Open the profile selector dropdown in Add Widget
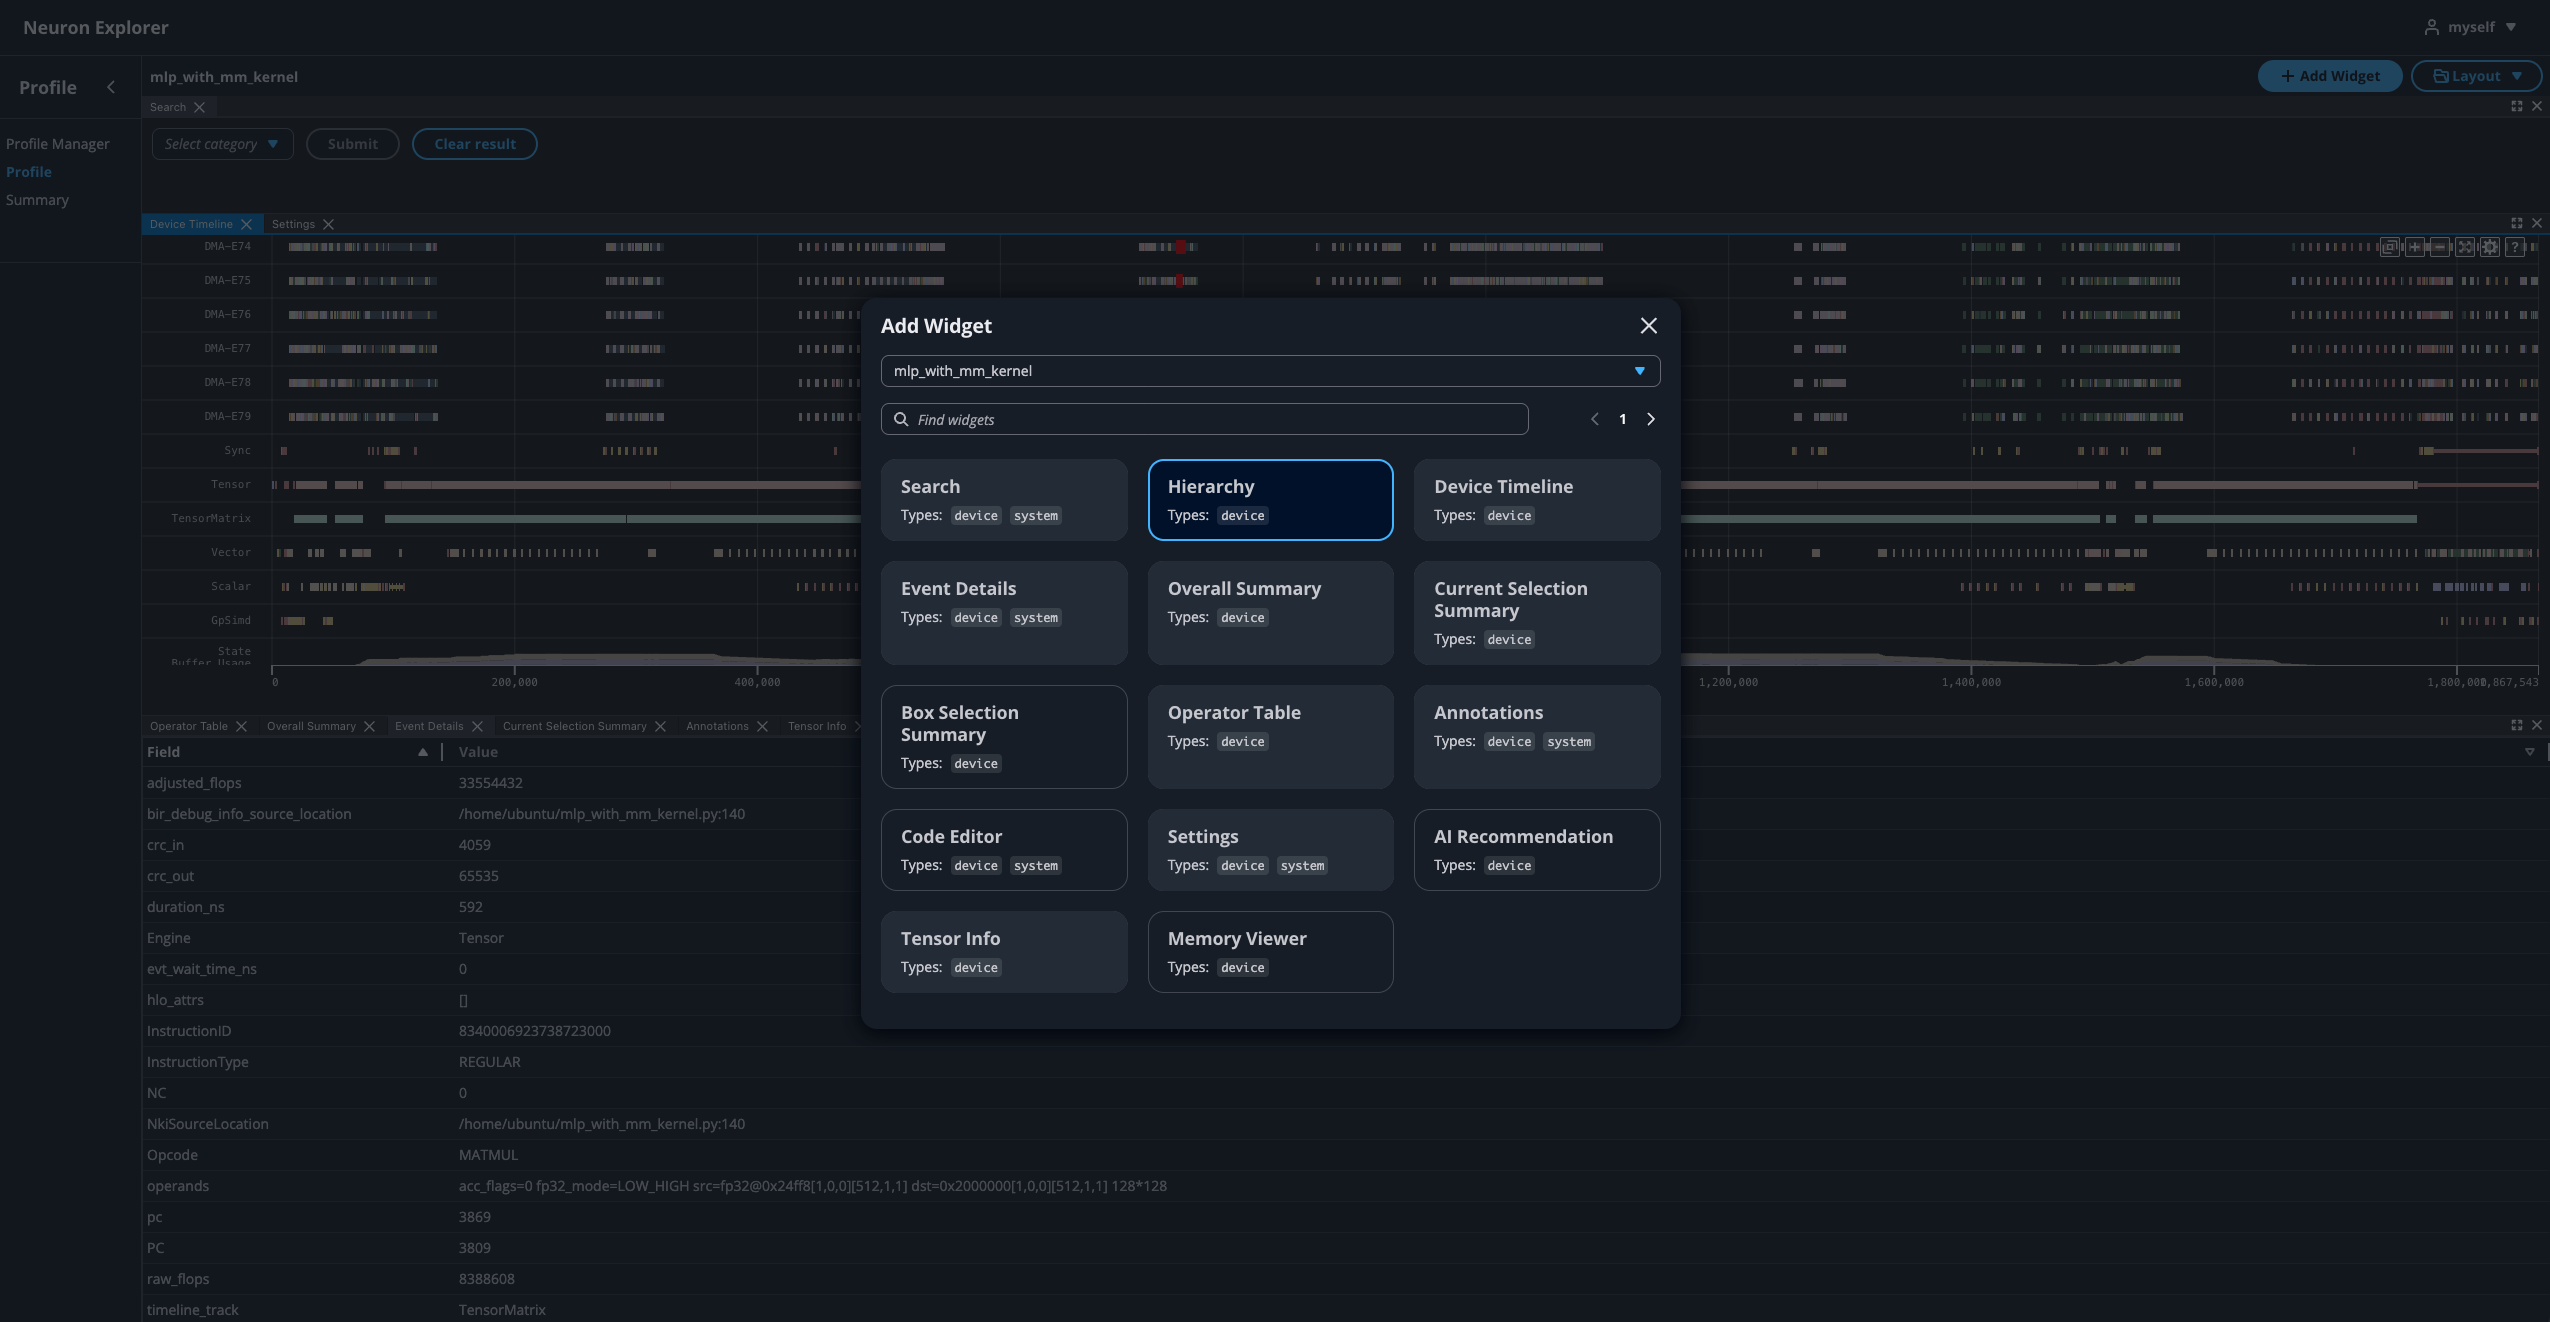 pos(1270,371)
